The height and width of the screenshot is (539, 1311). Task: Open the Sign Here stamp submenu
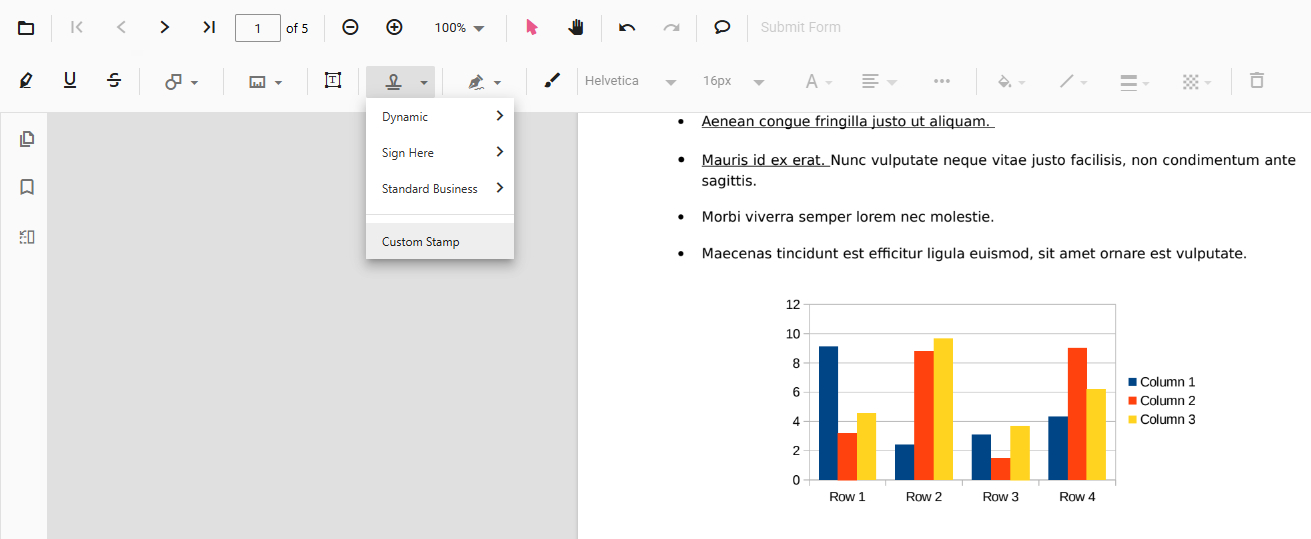(440, 153)
